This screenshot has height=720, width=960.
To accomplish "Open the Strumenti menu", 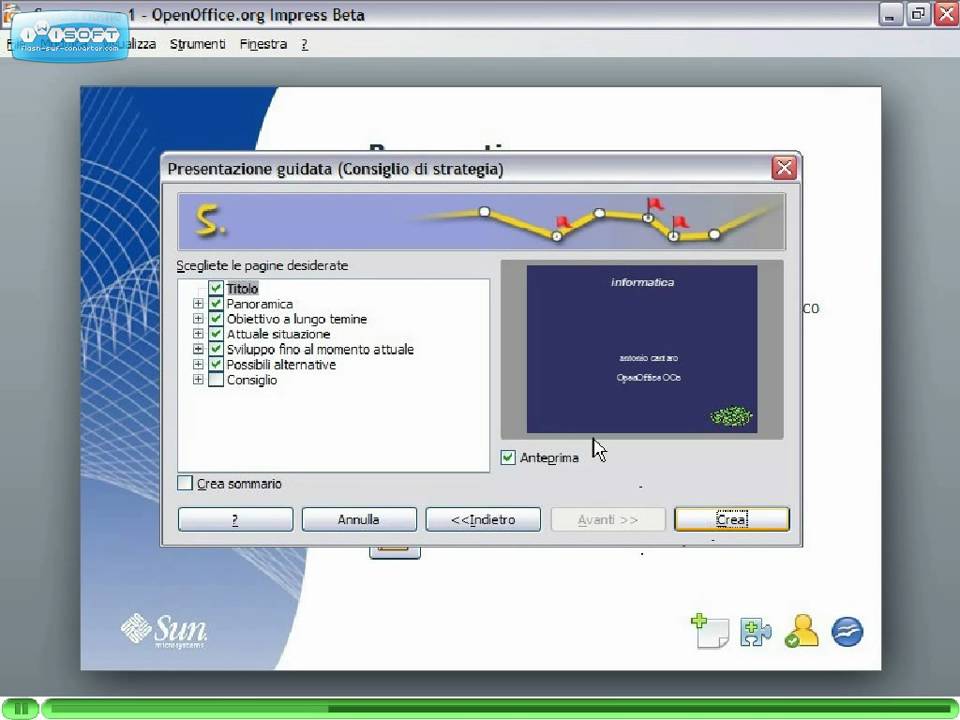I will (198, 44).
